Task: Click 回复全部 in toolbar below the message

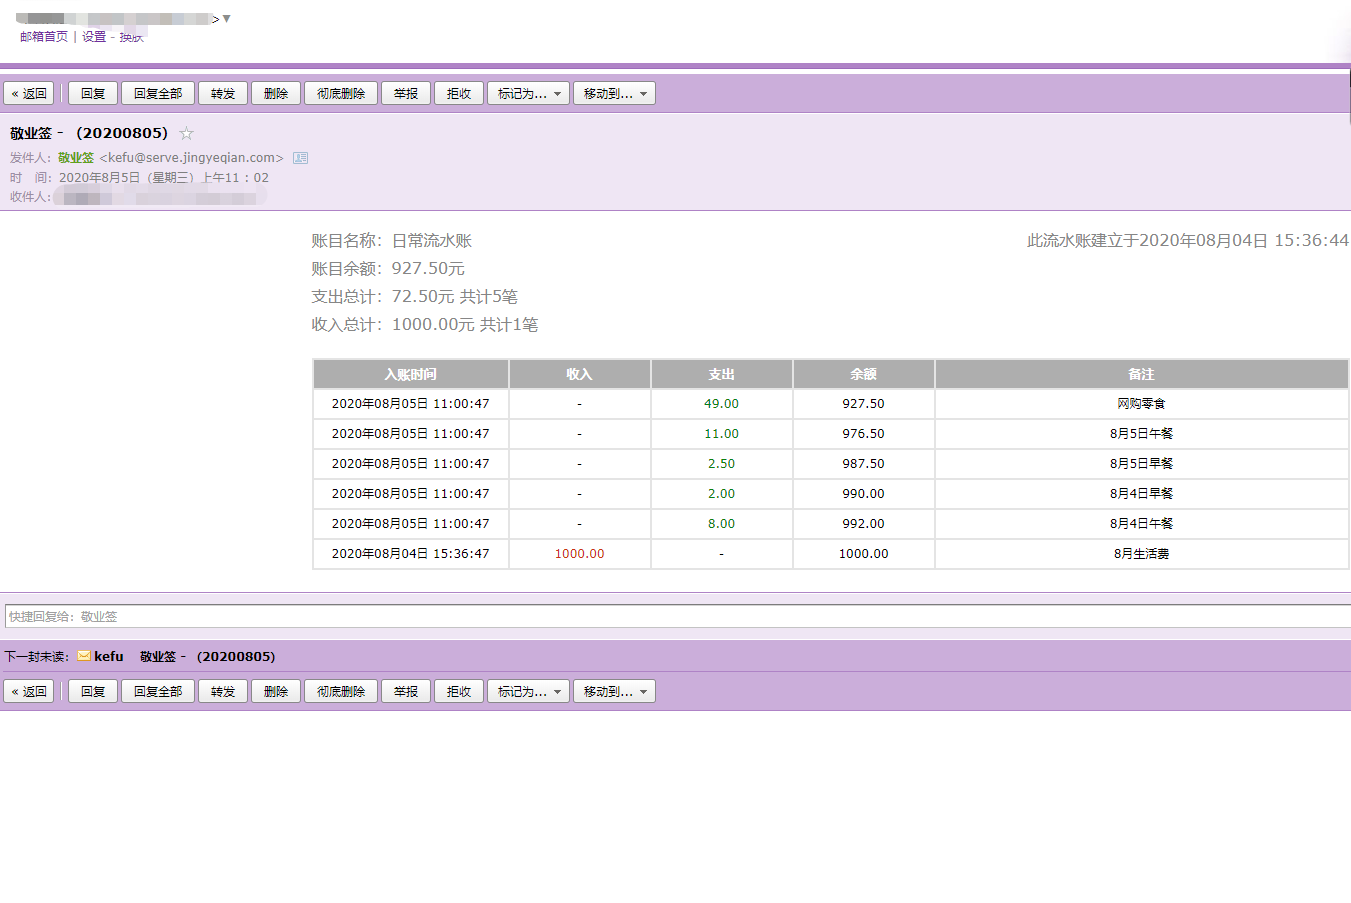Action: [x=158, y=691]
